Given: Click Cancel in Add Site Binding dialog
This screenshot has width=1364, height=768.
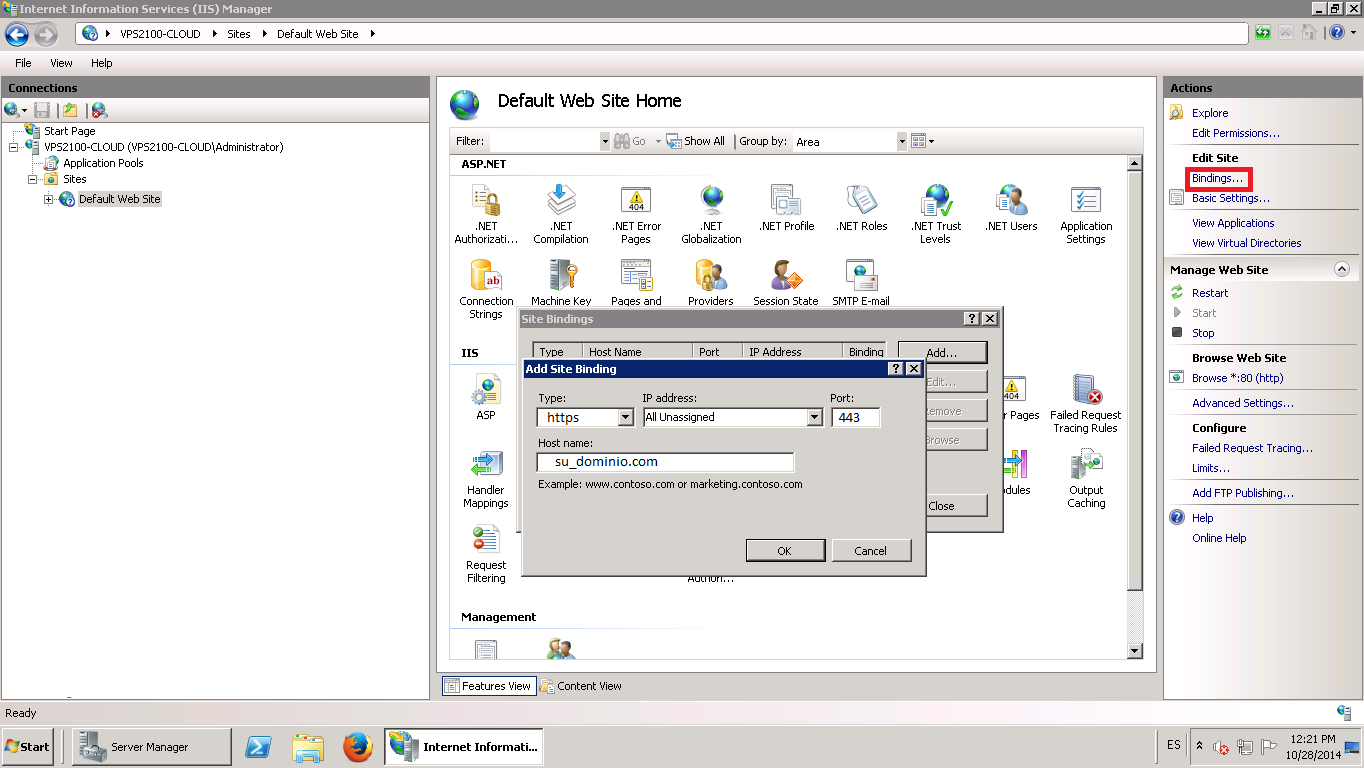Looking at the screenshot, I should pyautogui.click(x=871, y=551).
